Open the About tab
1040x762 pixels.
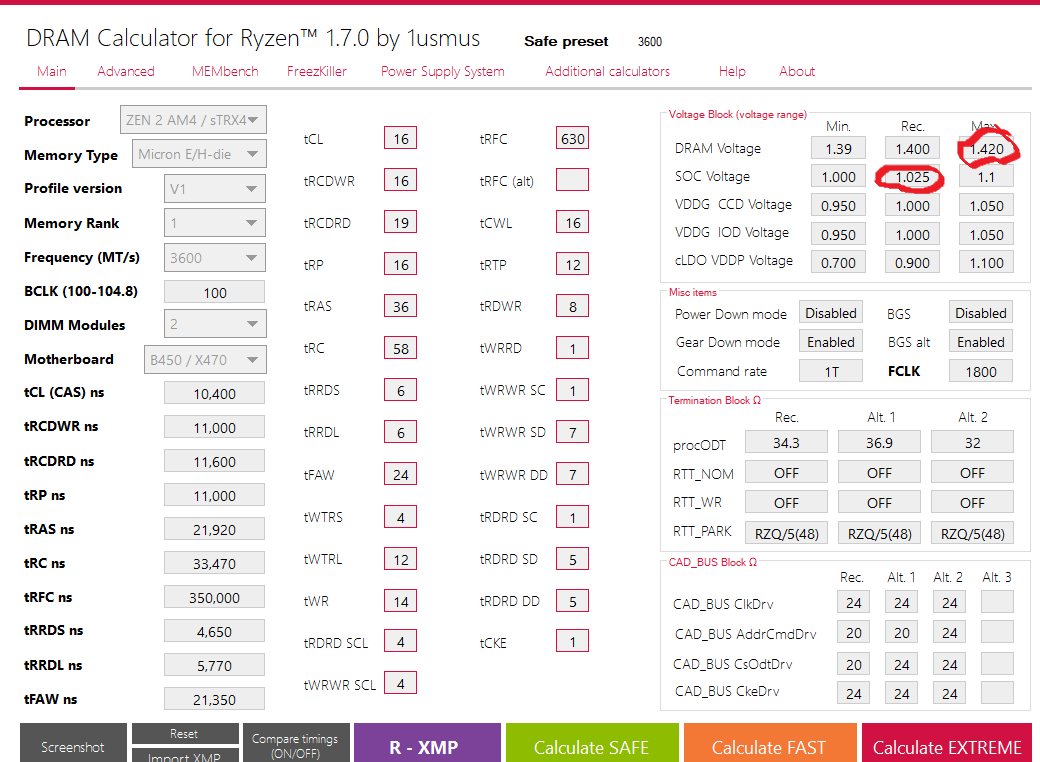point(797,72)
